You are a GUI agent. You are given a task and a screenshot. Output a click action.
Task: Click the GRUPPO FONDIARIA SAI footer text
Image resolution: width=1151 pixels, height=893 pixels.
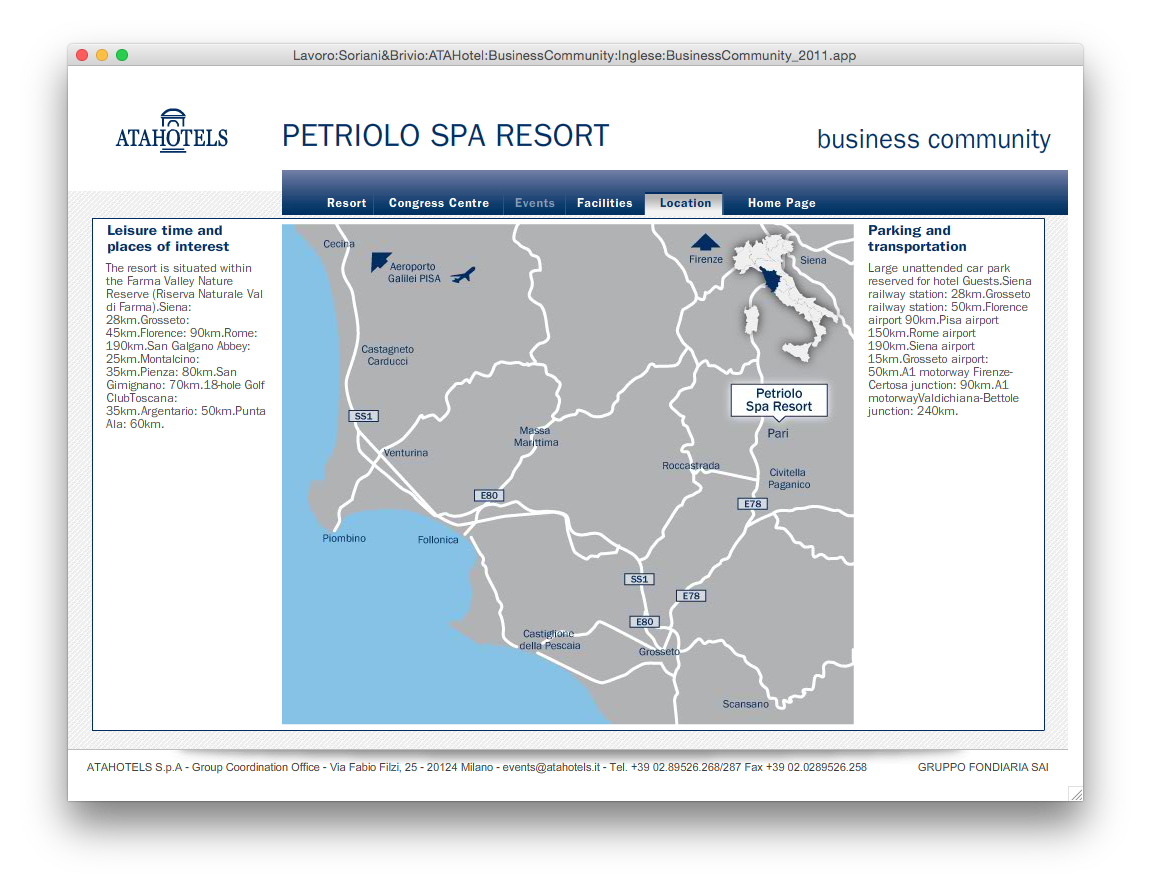point(983,767)
